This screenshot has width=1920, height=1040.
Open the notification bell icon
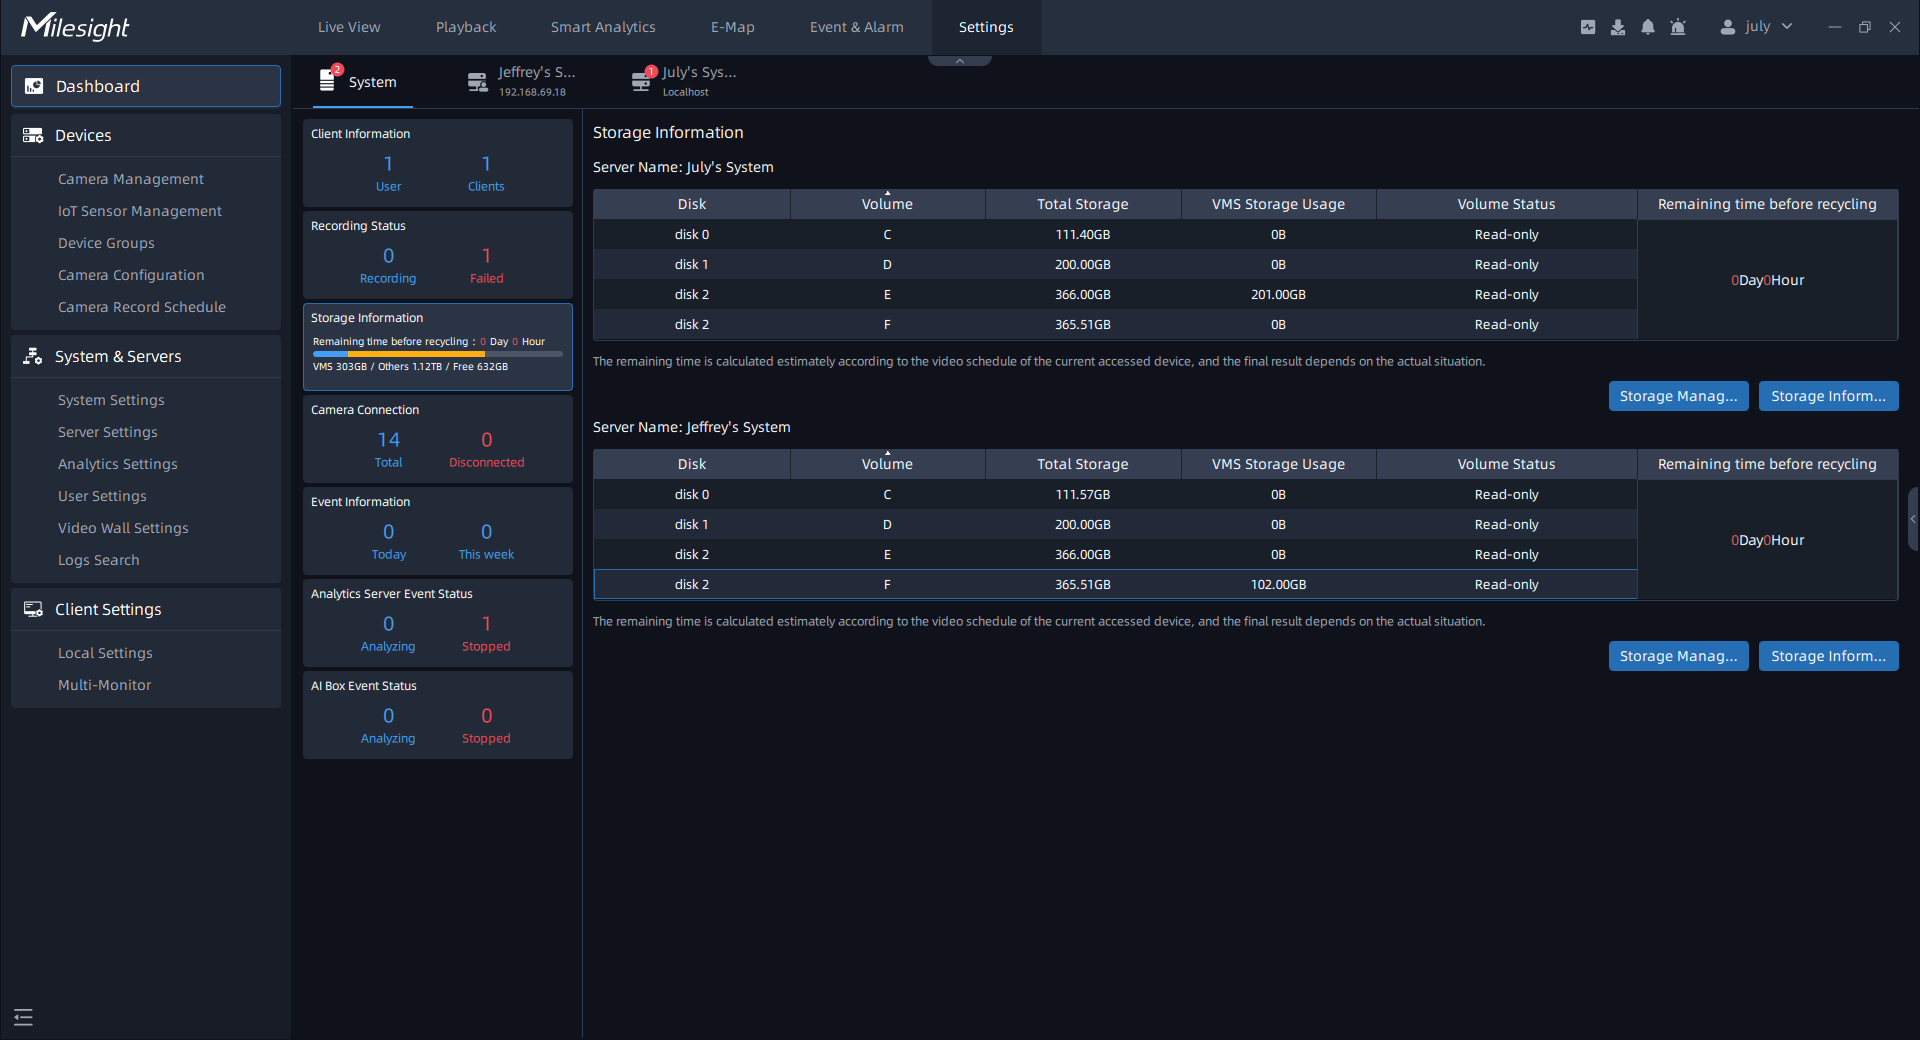coord(1647,27)
